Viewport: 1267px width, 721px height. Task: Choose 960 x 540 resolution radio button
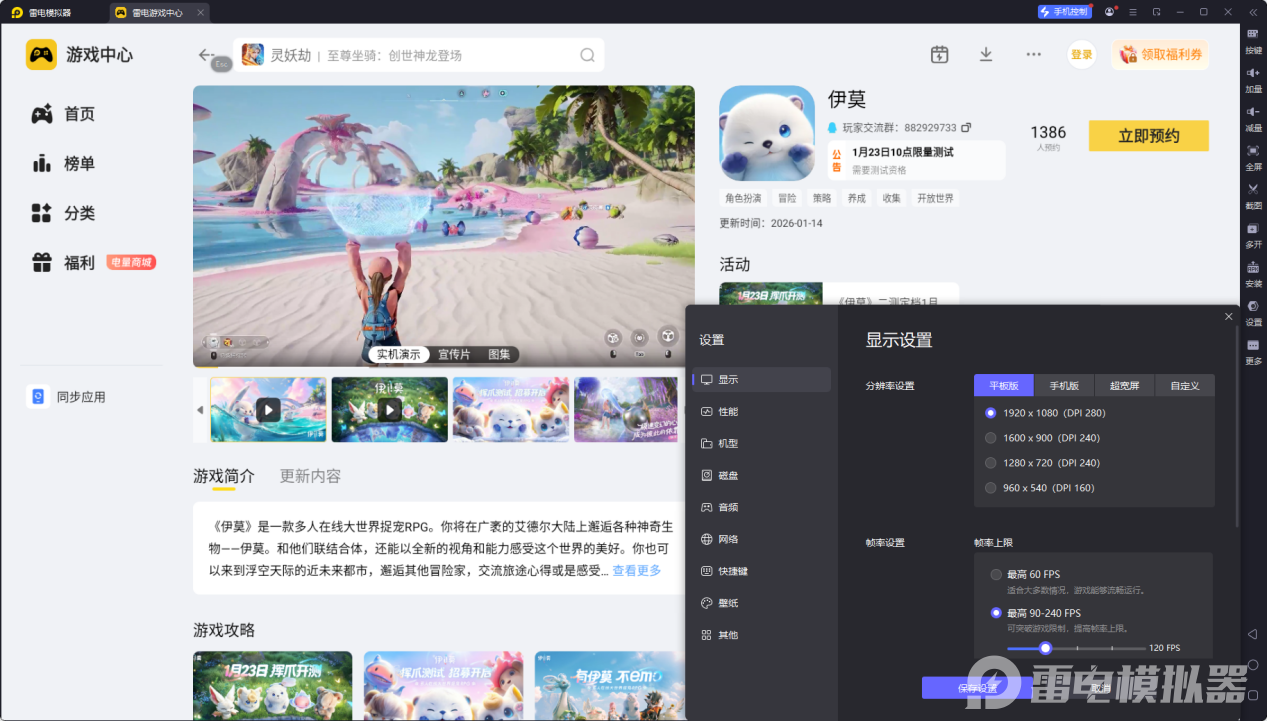coord(991,488)
